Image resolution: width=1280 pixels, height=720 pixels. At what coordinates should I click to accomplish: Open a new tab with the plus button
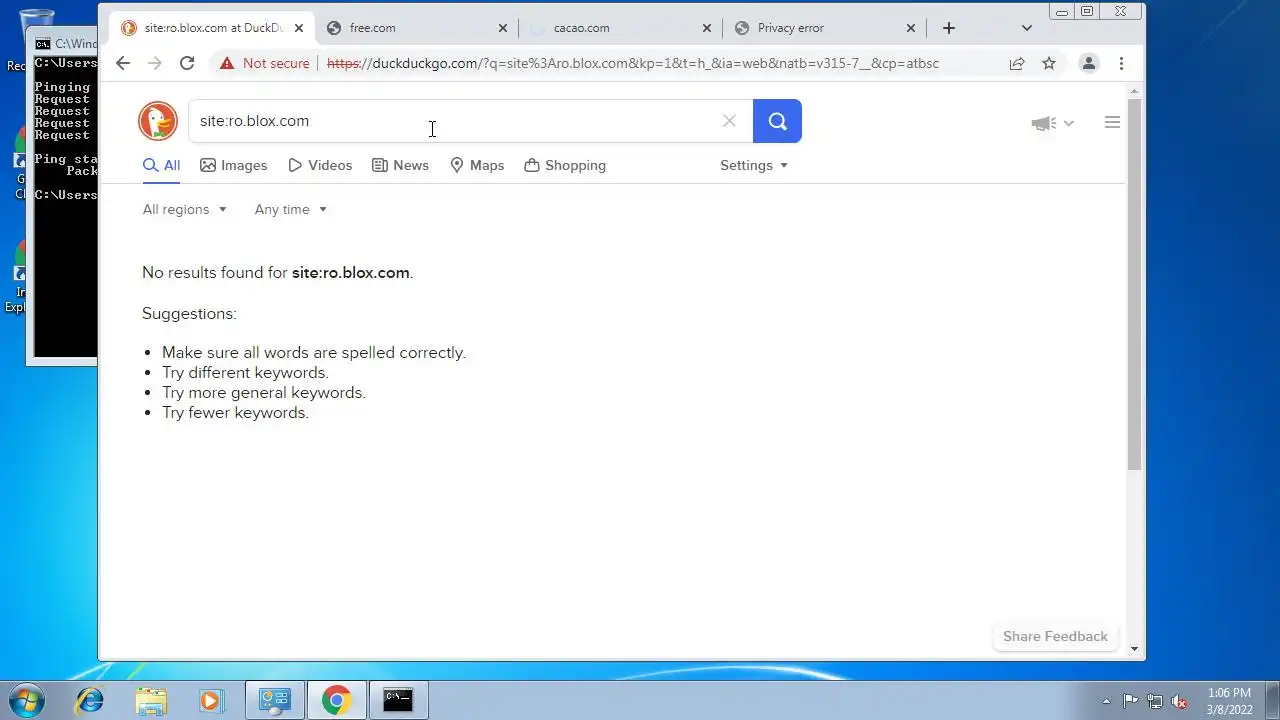tap(949, 28)
